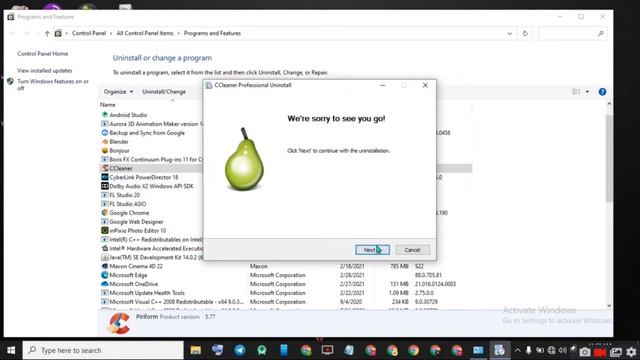Open View installed updates link
Image resolution: width=640 pixels, height=360 pixels.
(44, 71)
